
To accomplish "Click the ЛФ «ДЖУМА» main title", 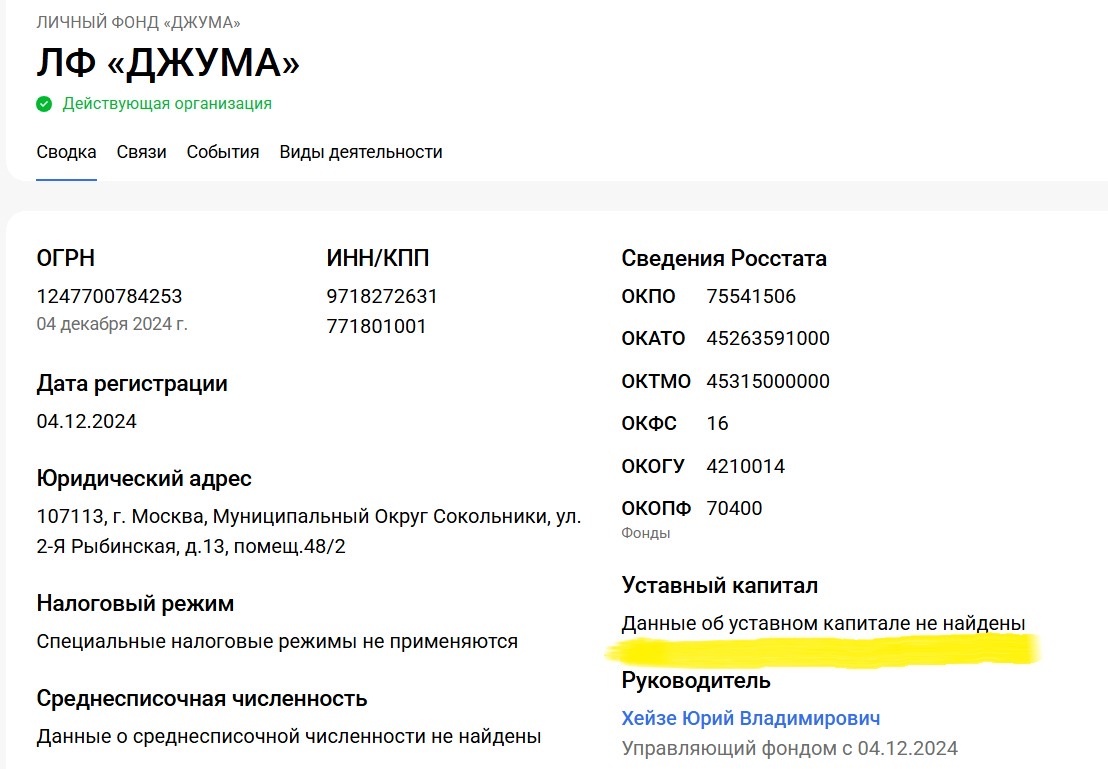I will (168, 62).
